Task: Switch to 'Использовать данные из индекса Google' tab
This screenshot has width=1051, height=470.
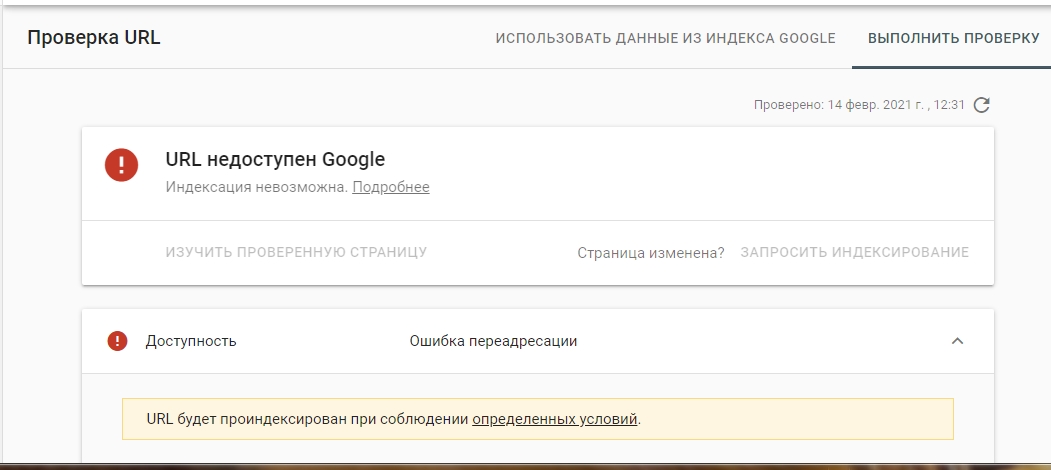Action: pyautogui.click(x=665, y=38)
